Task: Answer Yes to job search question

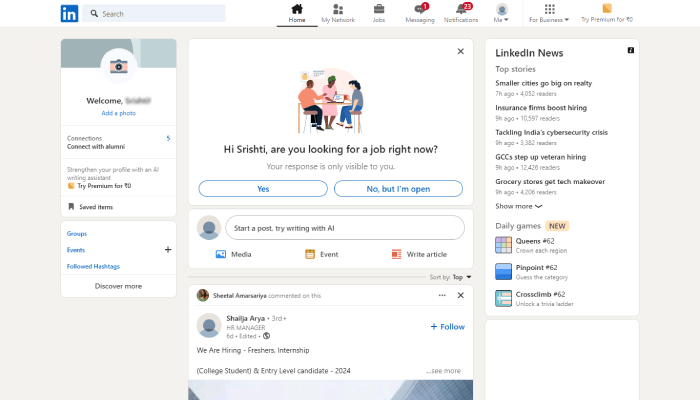Action: point(263,189)
